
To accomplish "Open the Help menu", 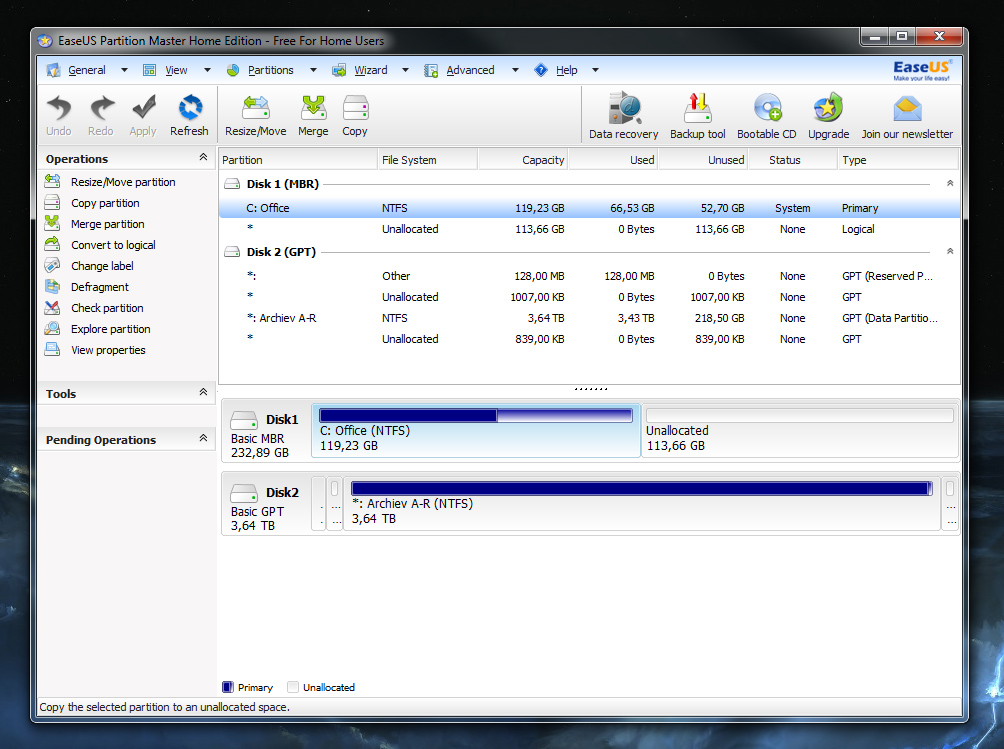I will tap(567, 70).
